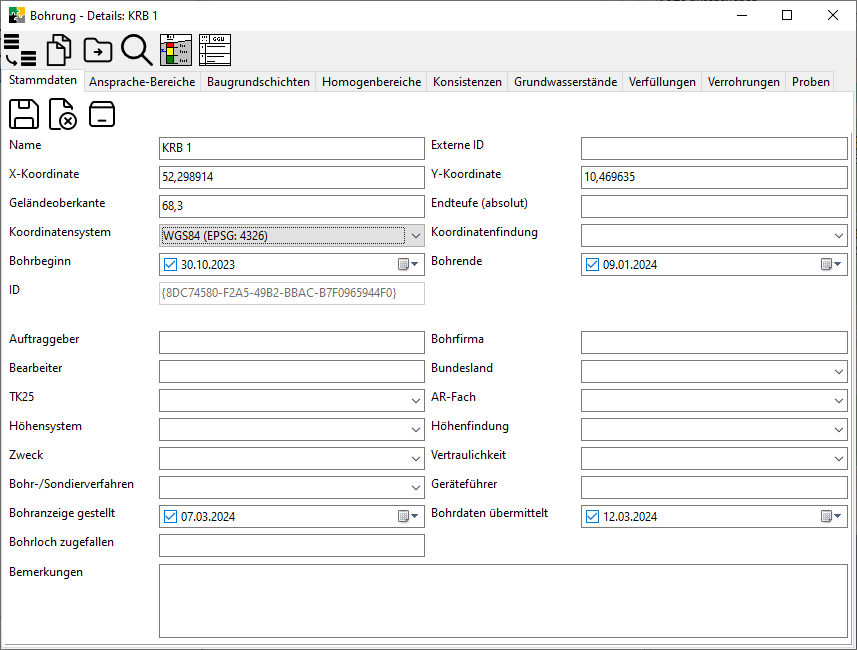Expand the Höhensystem dropdown
The image size is (857, 650).
415,430
